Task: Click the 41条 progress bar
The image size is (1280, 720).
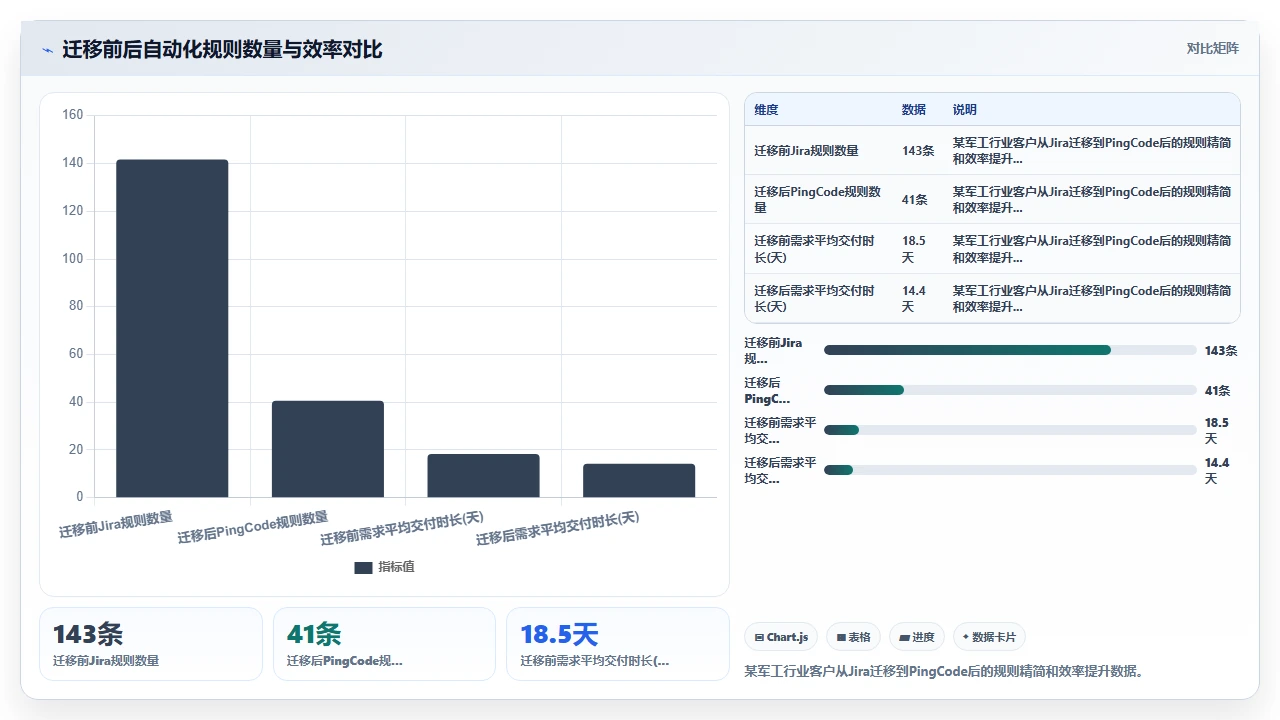Action: pyautogui.click(x=1010, y=390)
